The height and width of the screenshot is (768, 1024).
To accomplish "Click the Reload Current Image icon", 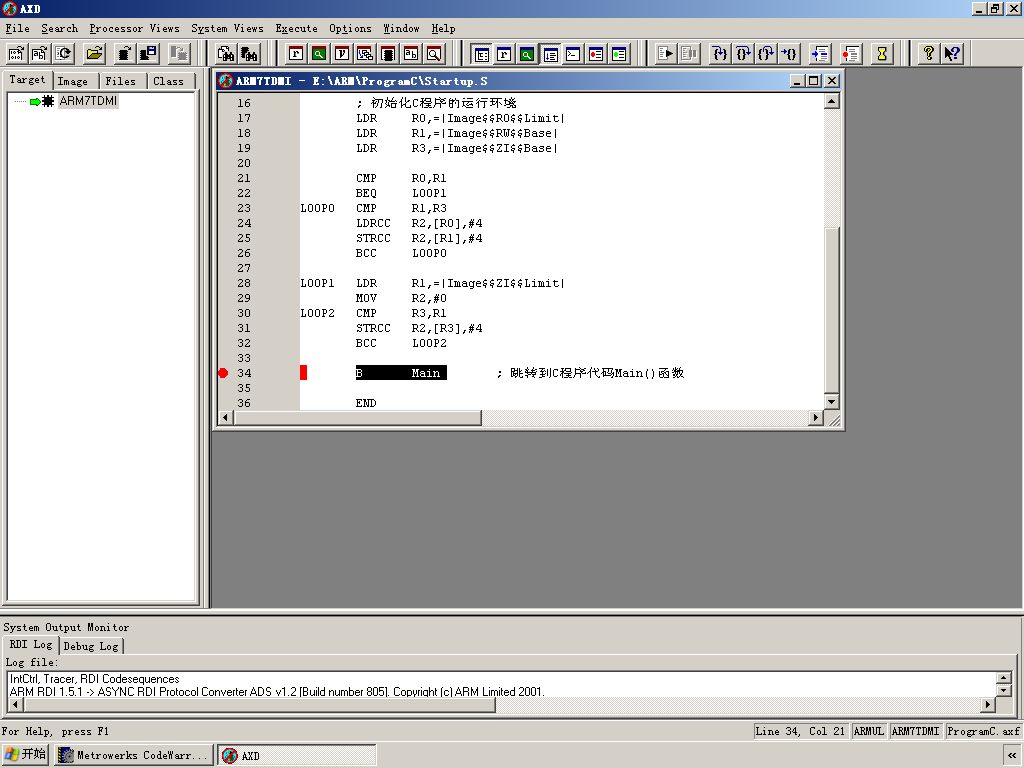I will (63, 54).
